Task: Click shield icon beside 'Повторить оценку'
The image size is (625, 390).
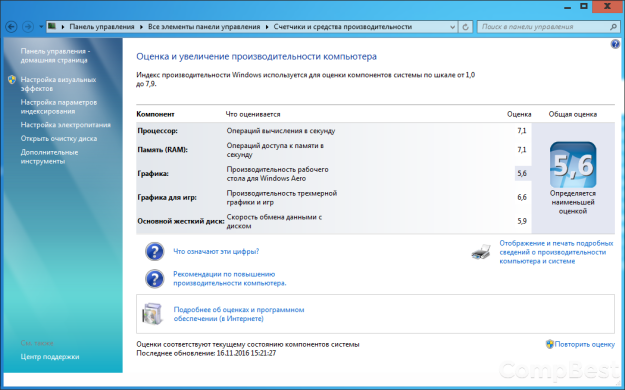Action: pyautogui.click(x=550, y=344)
